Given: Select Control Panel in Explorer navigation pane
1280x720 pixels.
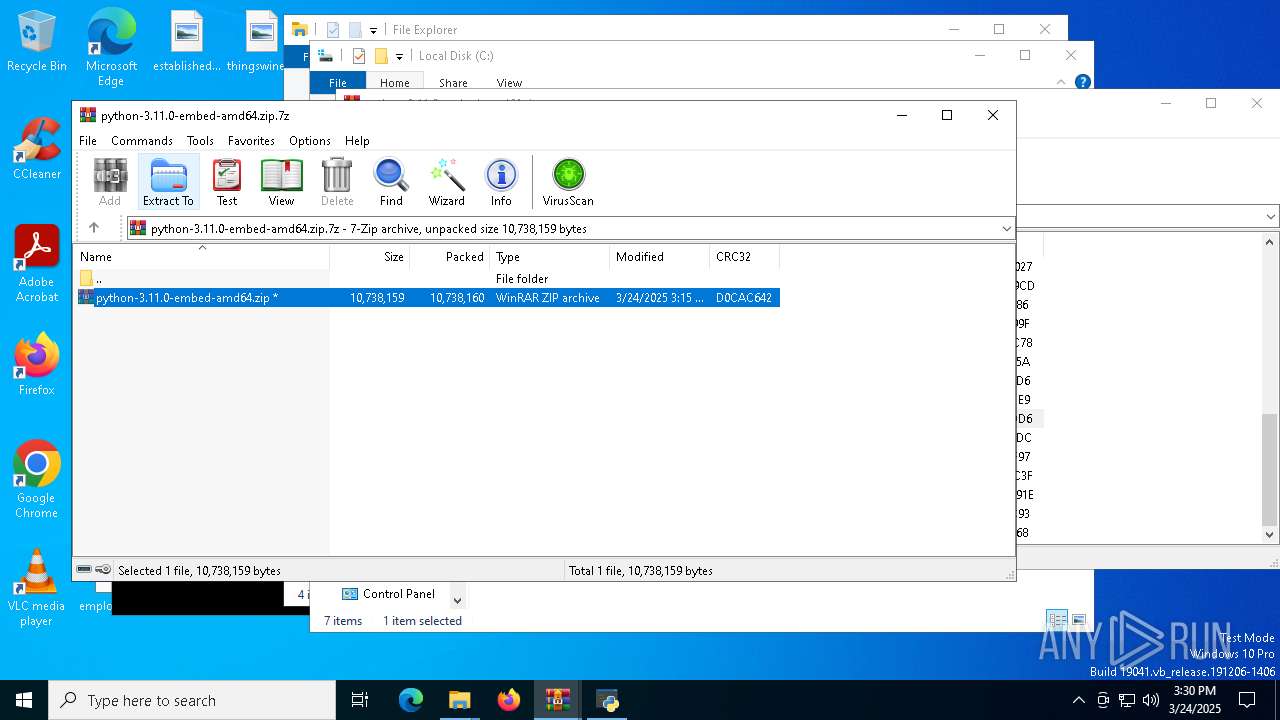Looking at the screenshot, I should 389,594.
